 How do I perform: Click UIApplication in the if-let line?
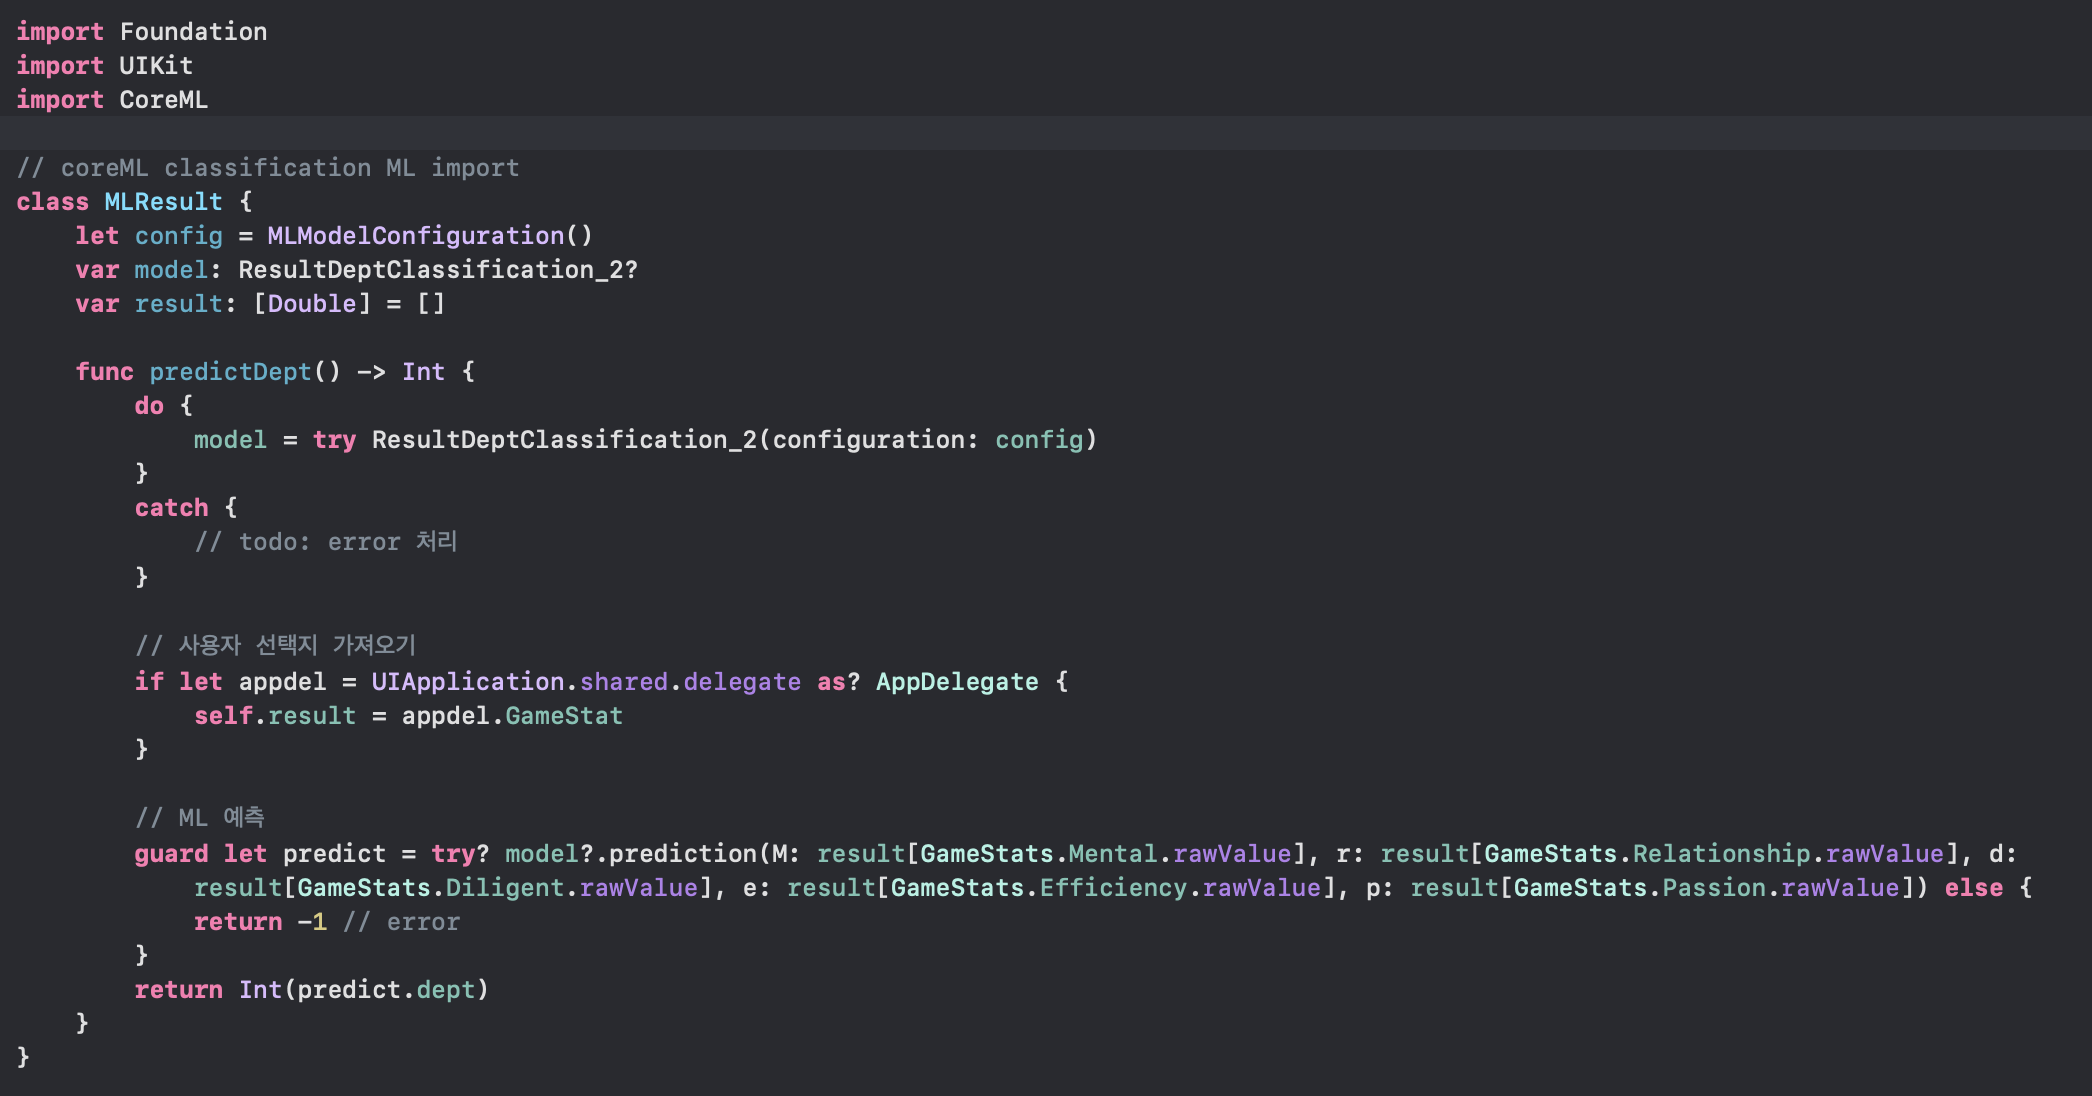click(467, 682)
